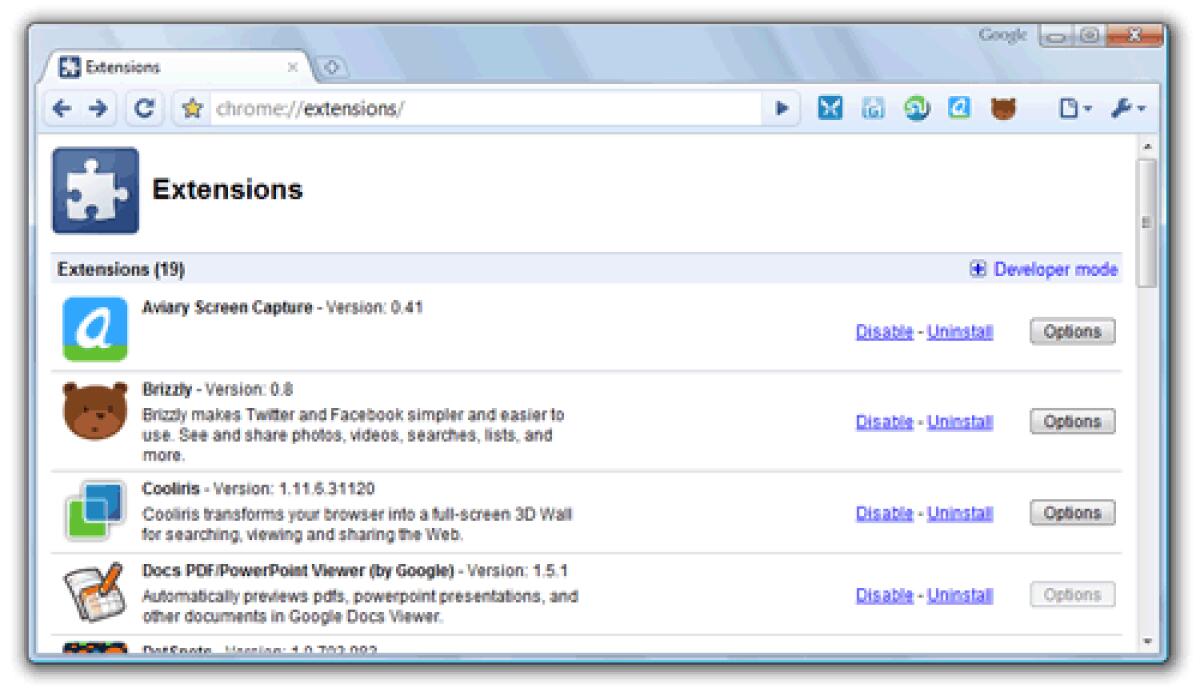Click the scrollbar down arrow
Viewport: 1200px width, 696px height.
coord(1147,640)
